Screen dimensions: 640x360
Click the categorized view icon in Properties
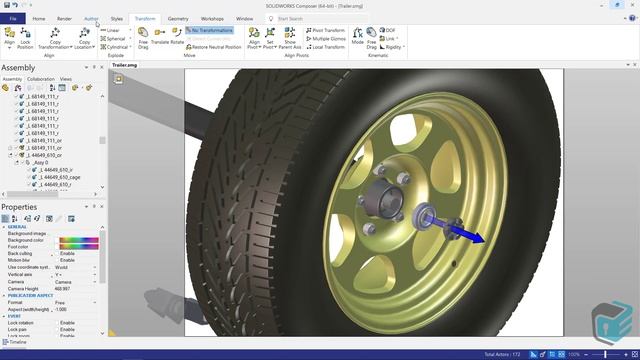coord(5,219)
